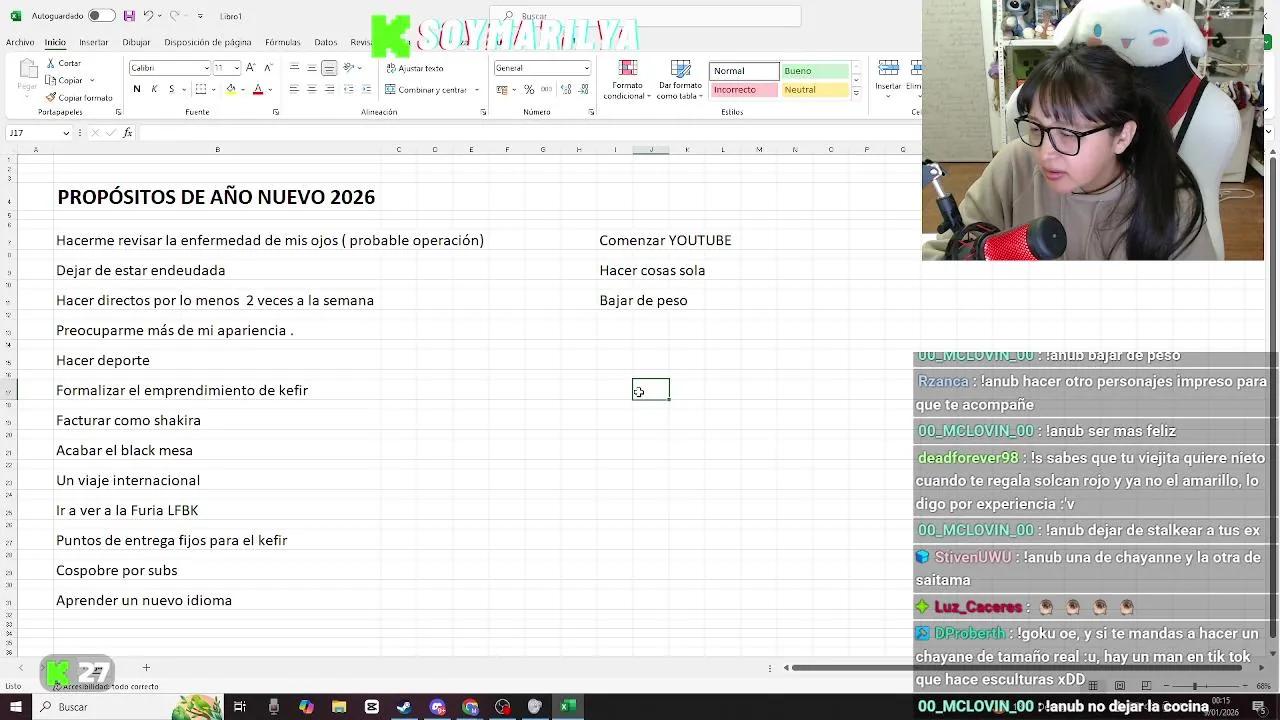Viewport: 1280px width, 720px height.
Task: Apply the Bueno cell style
Action: (x=815, y=71)
